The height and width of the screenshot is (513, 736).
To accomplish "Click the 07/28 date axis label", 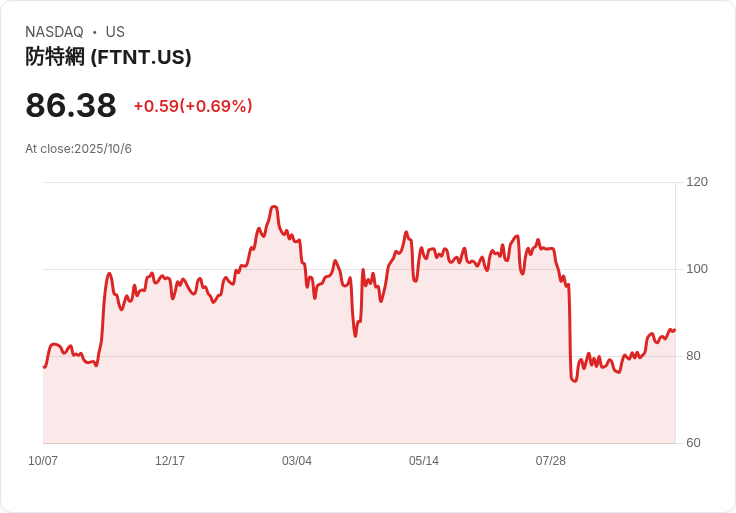I will tap(551, 460).
